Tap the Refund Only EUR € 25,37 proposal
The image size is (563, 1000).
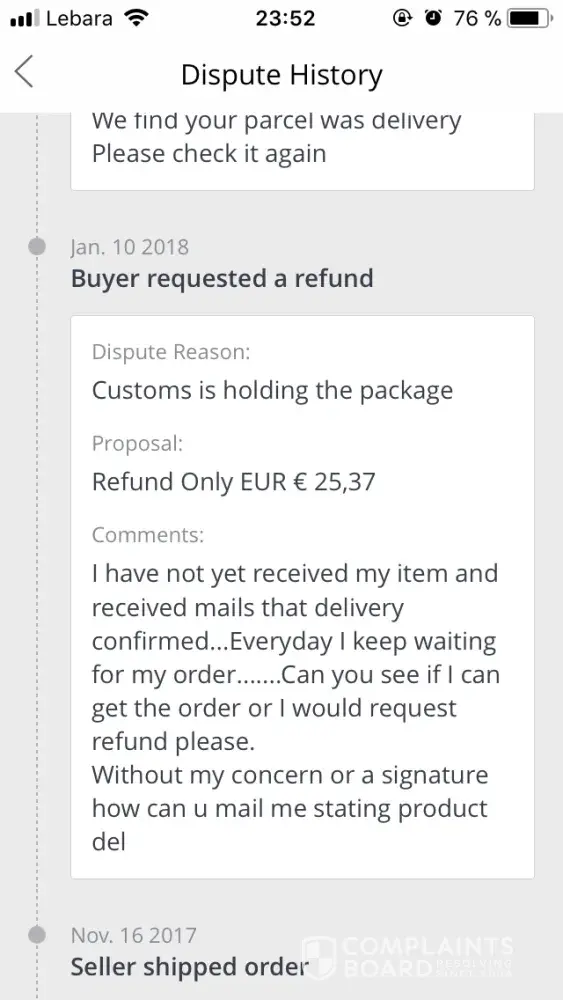click(x=233, y=482)
